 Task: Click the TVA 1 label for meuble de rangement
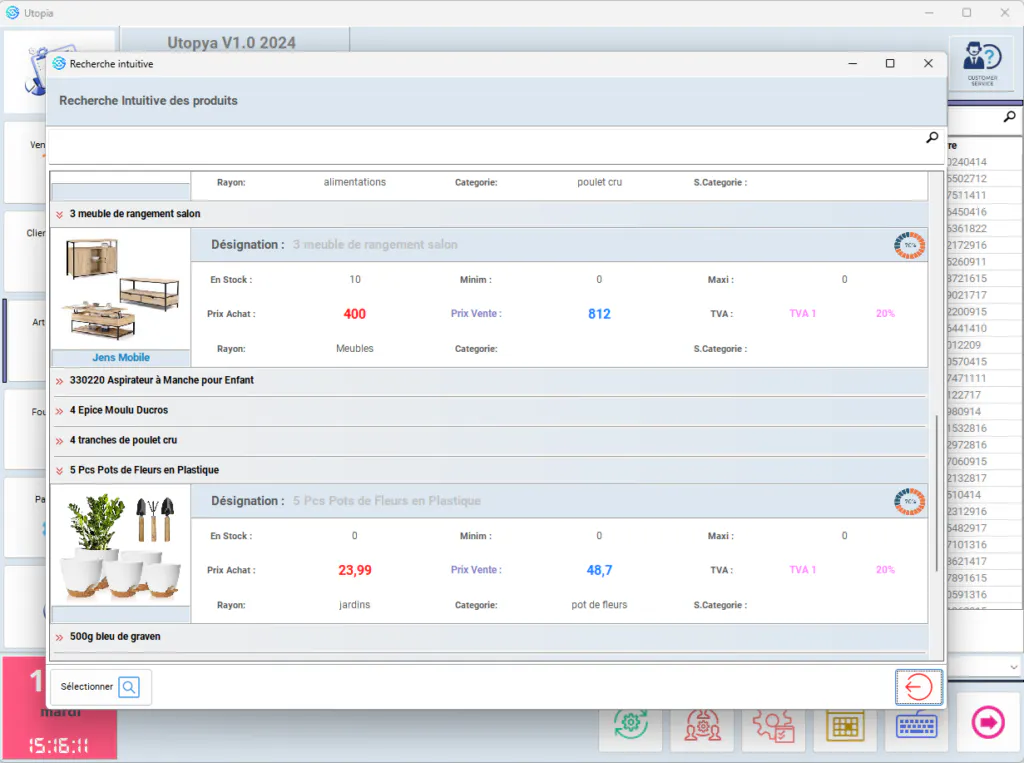click(803, 314)
